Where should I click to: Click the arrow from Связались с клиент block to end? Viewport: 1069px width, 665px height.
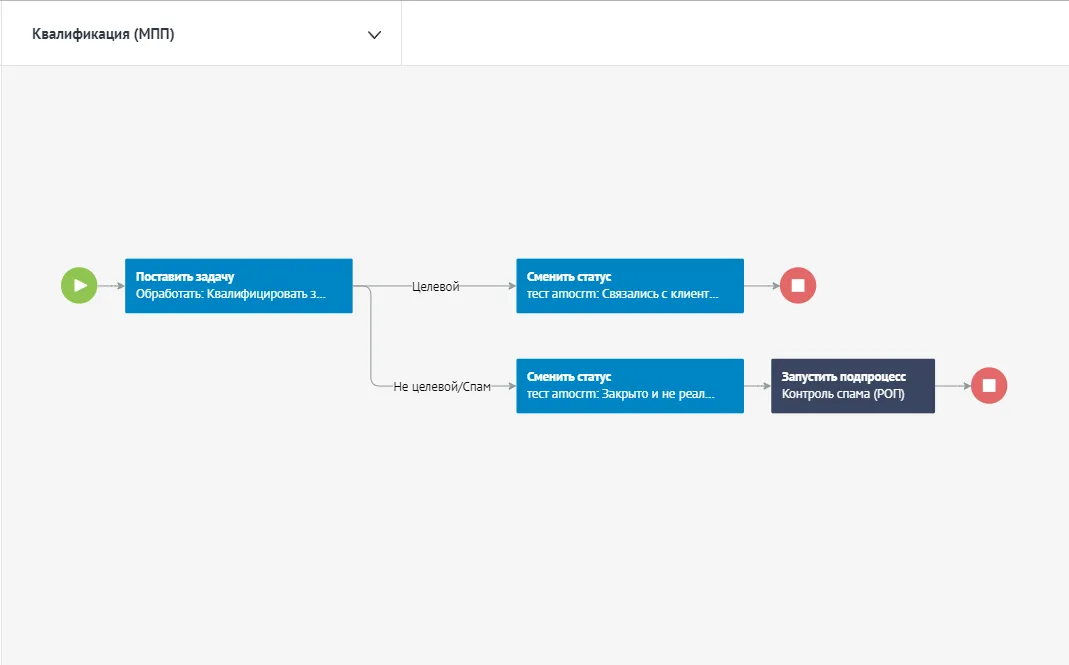point(761,286)
